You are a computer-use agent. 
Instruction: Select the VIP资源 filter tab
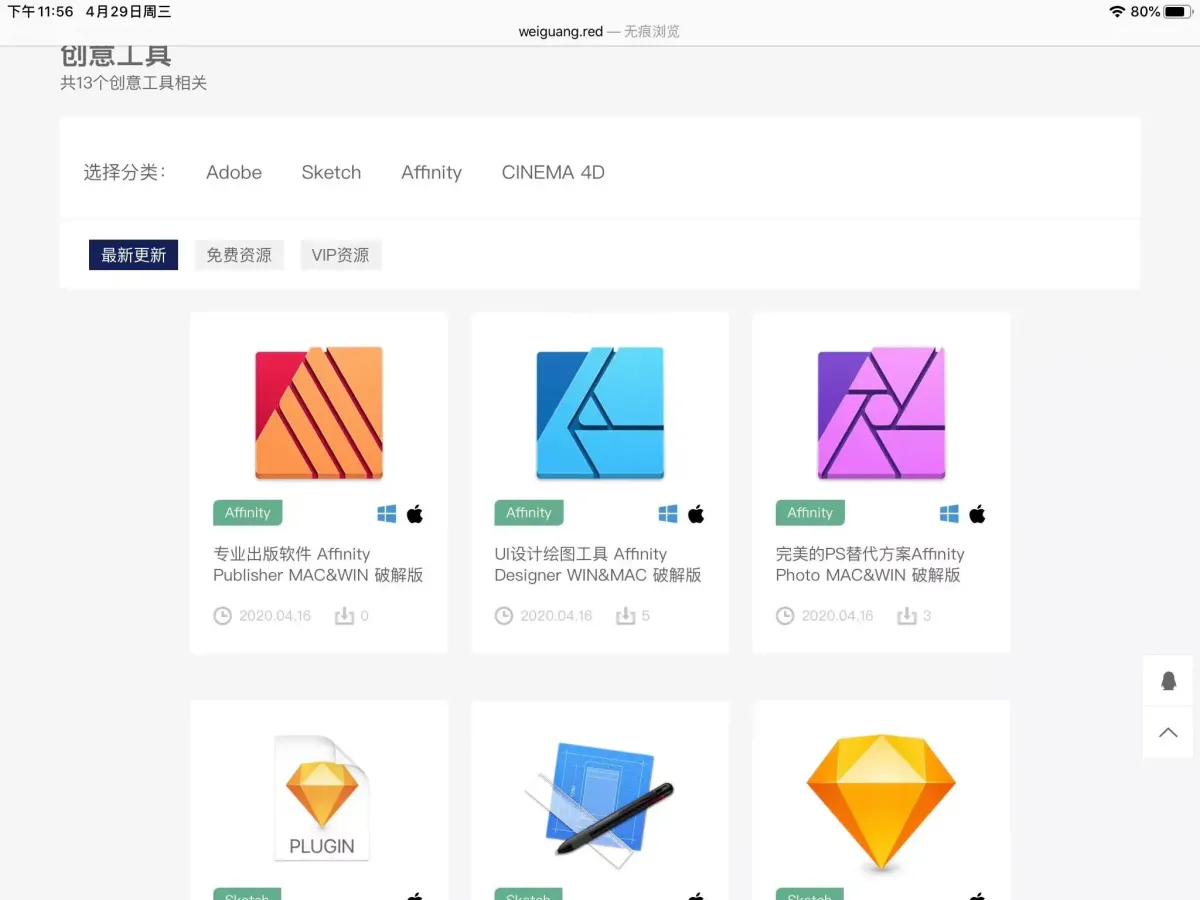click(340, 255)
